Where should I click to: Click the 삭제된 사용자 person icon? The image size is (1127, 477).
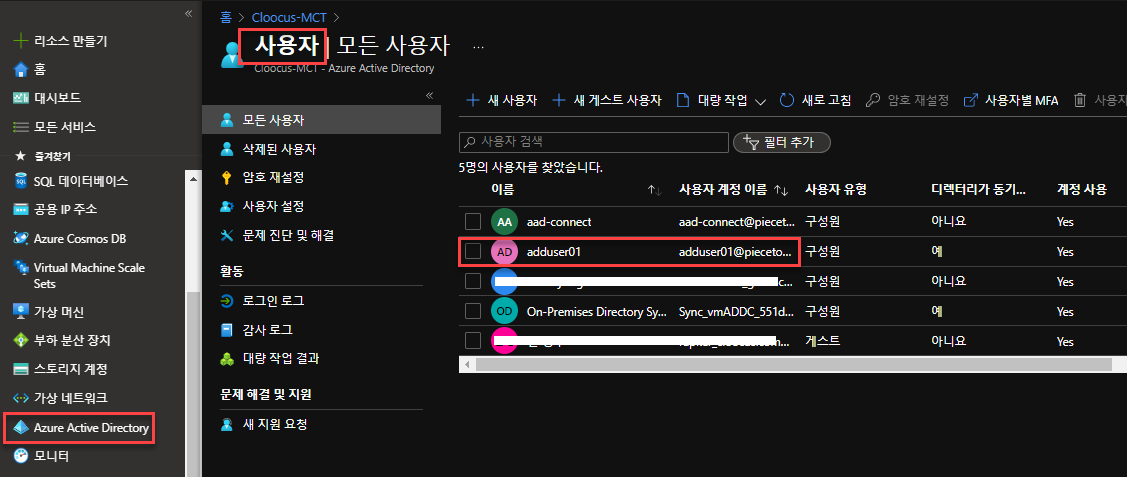[x=228, y=149]
